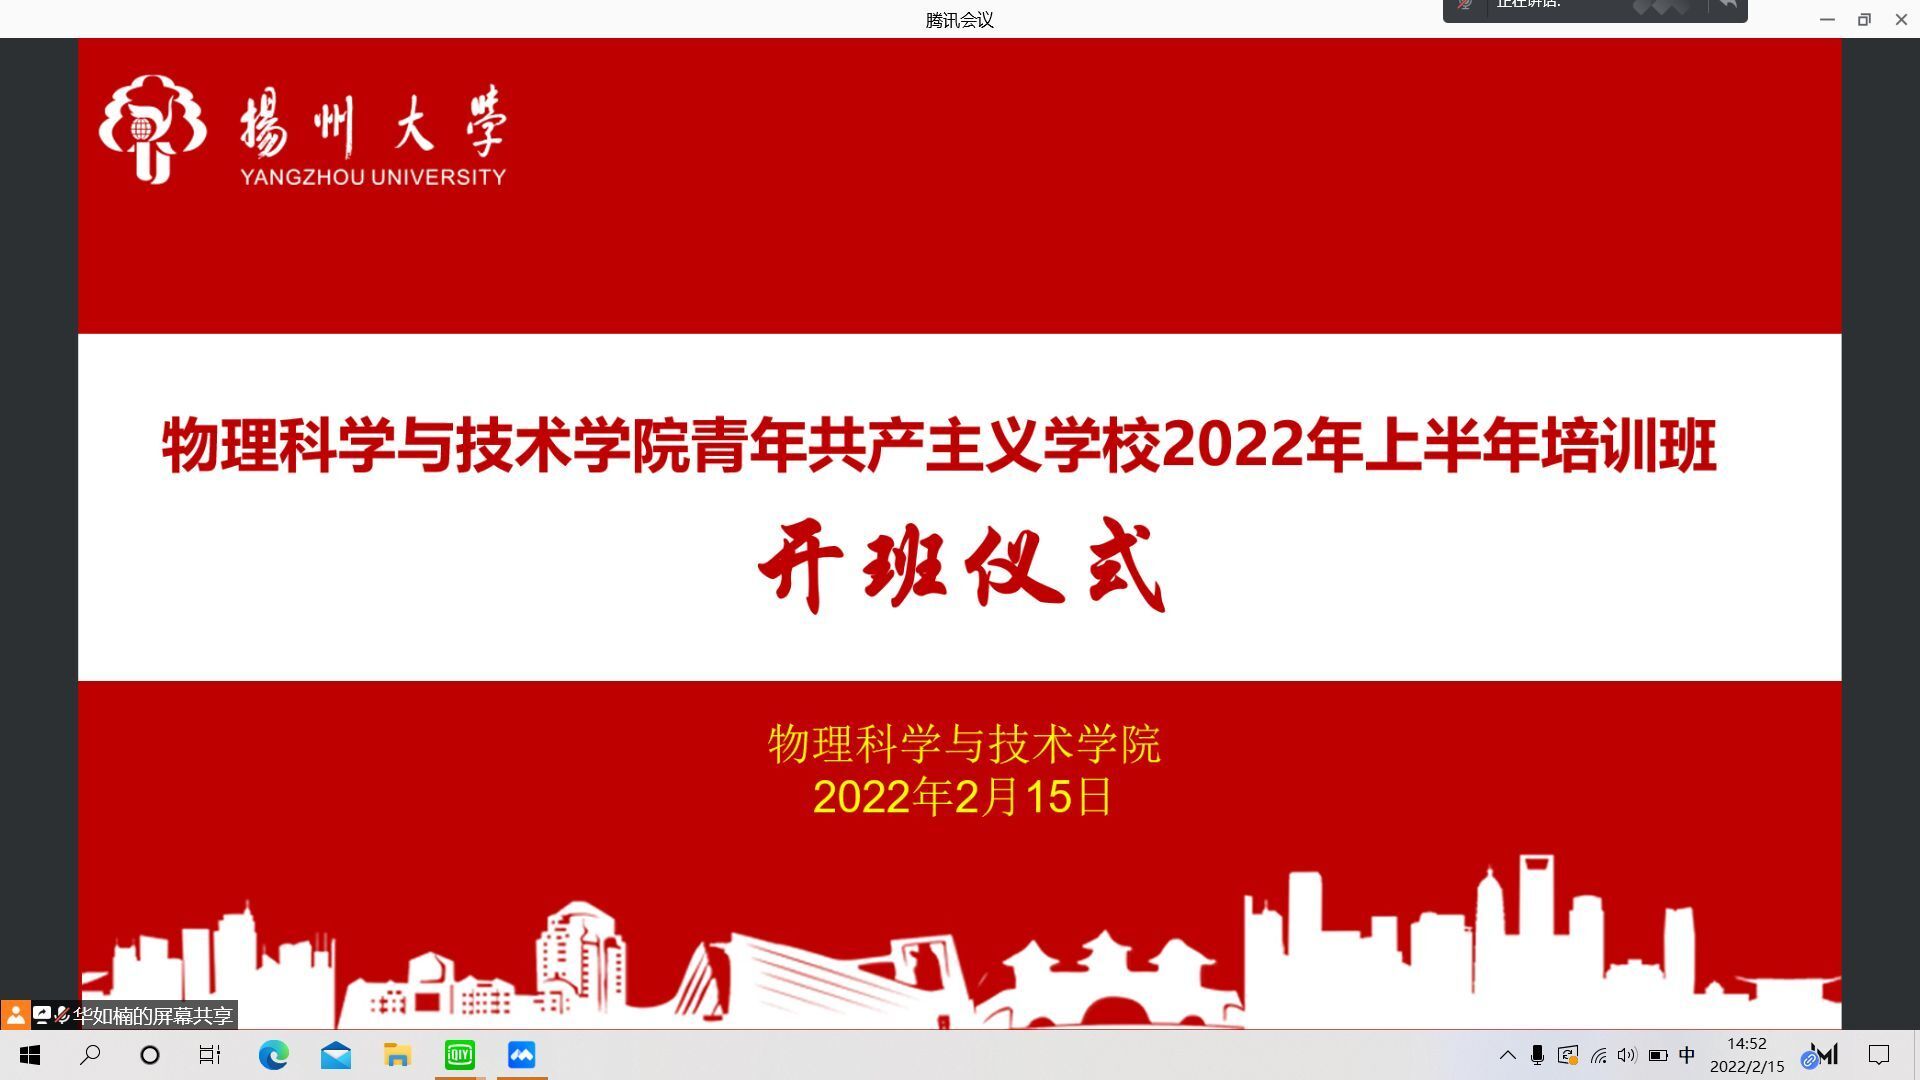The width and height of the screenshot is (1920, 1080).
Task: Click the muted microphone icon in speaker bar
Action: coord(1465,5)
